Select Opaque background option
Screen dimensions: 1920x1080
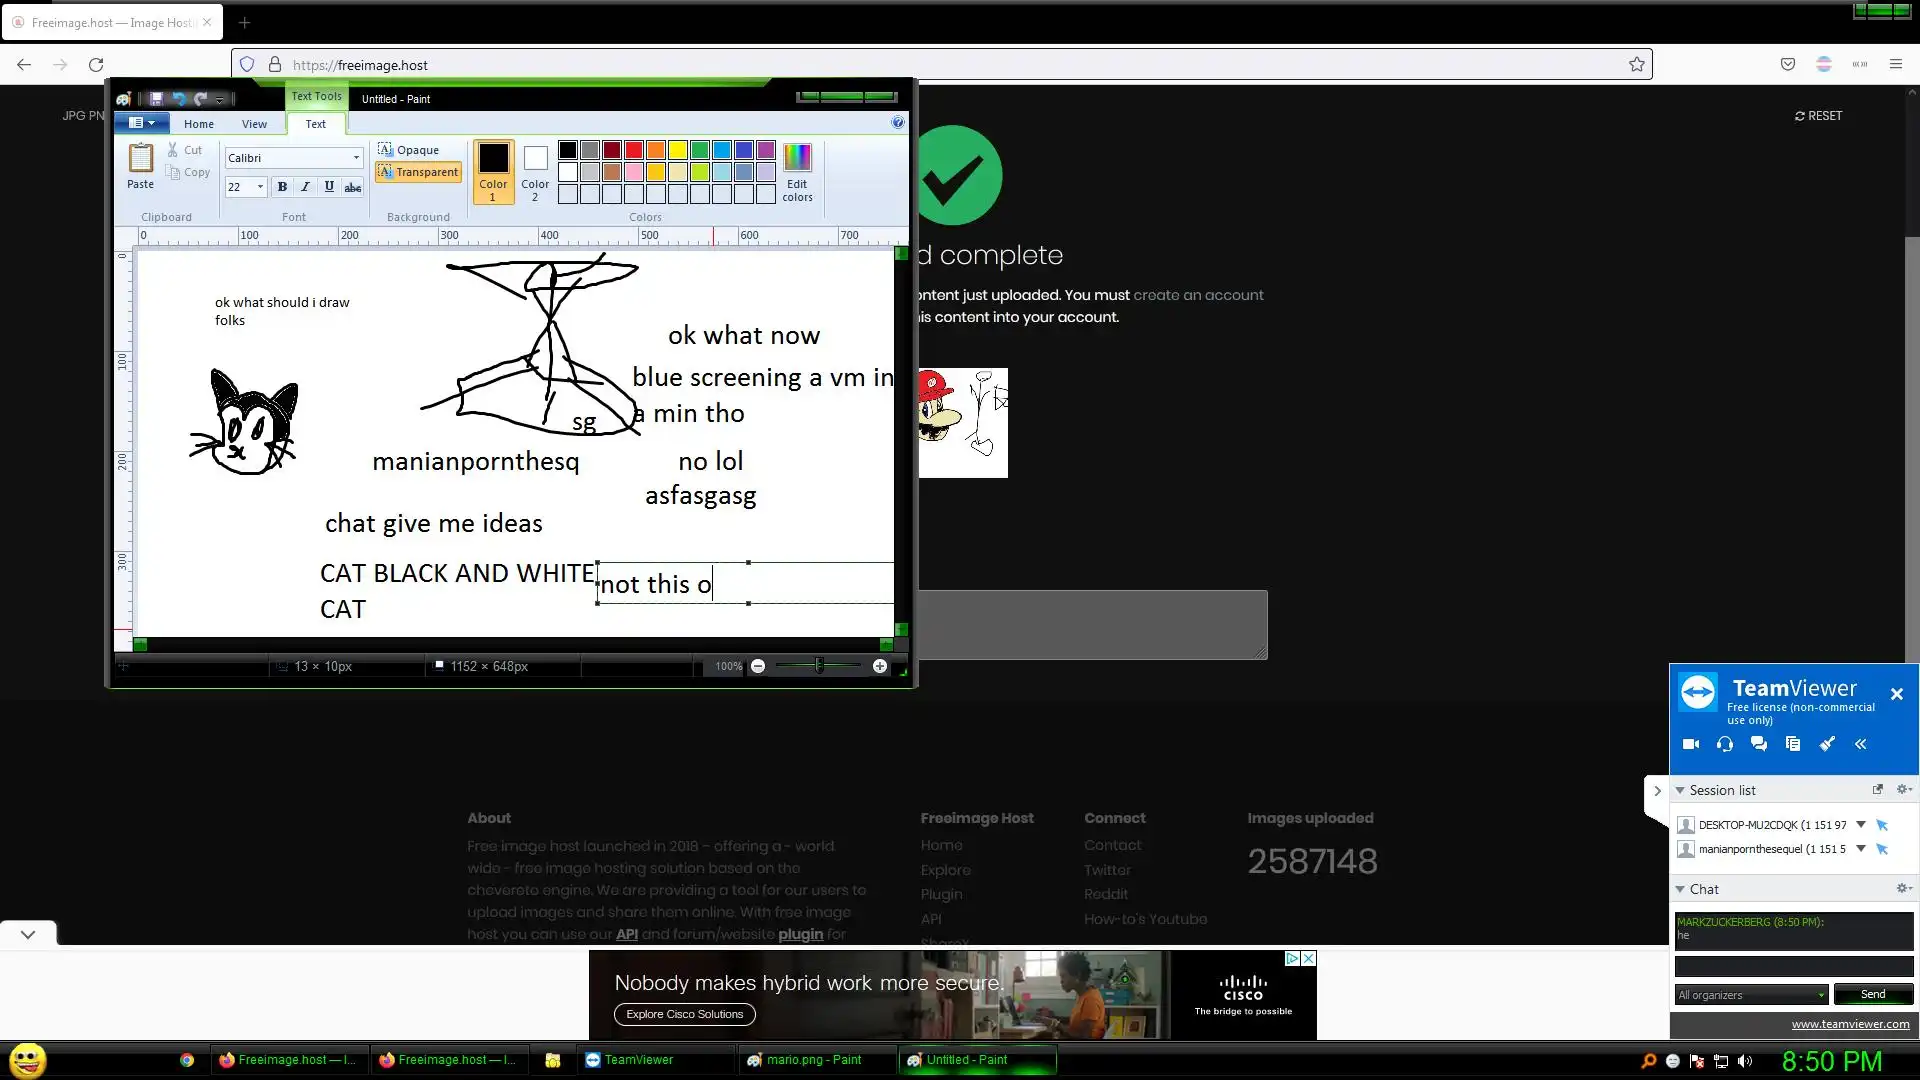click(409, 150)
